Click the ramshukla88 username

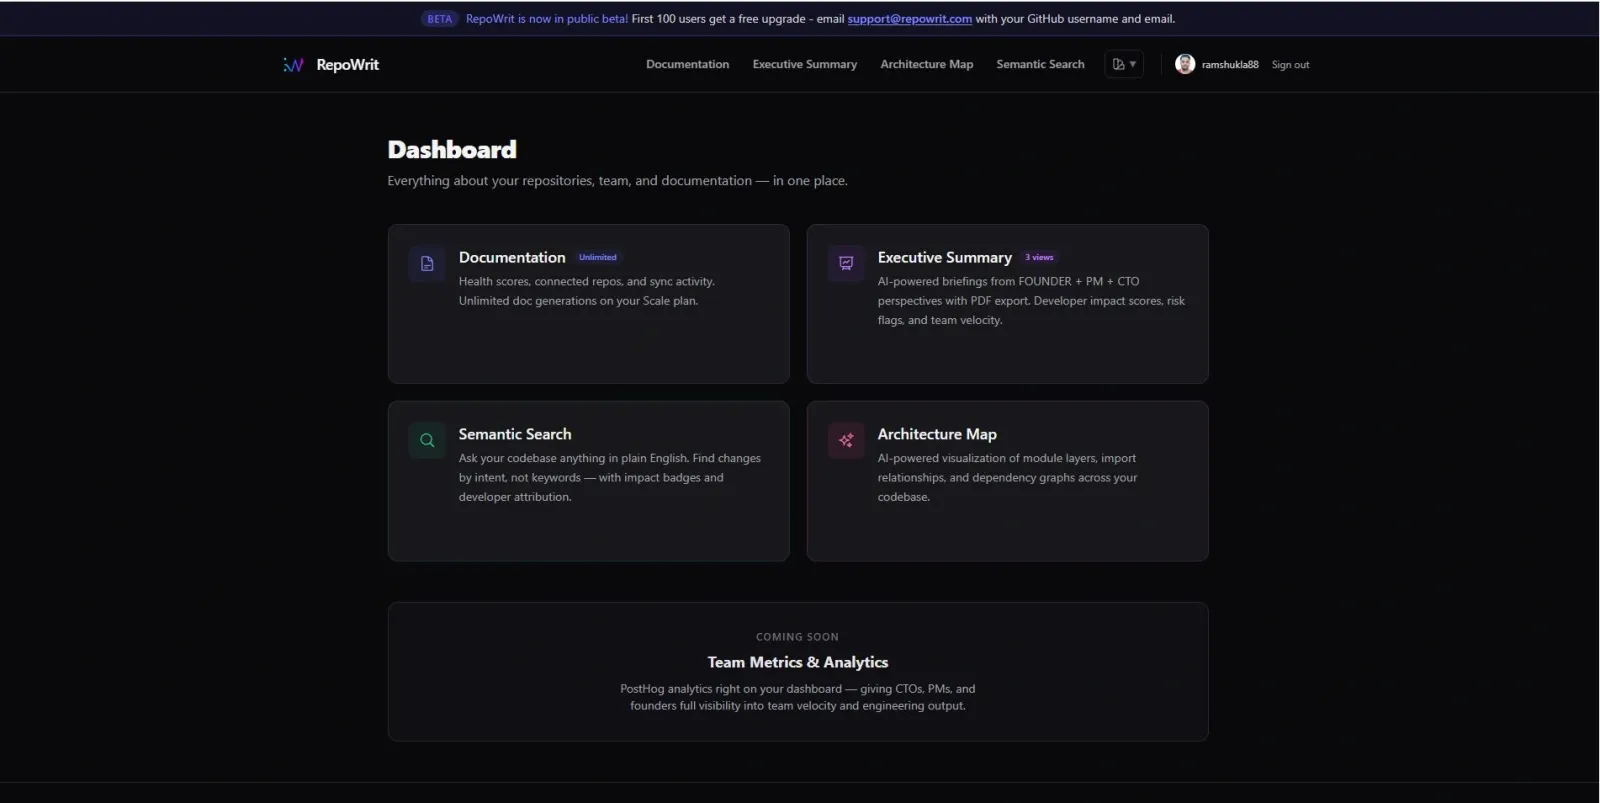pos(1230,65)
